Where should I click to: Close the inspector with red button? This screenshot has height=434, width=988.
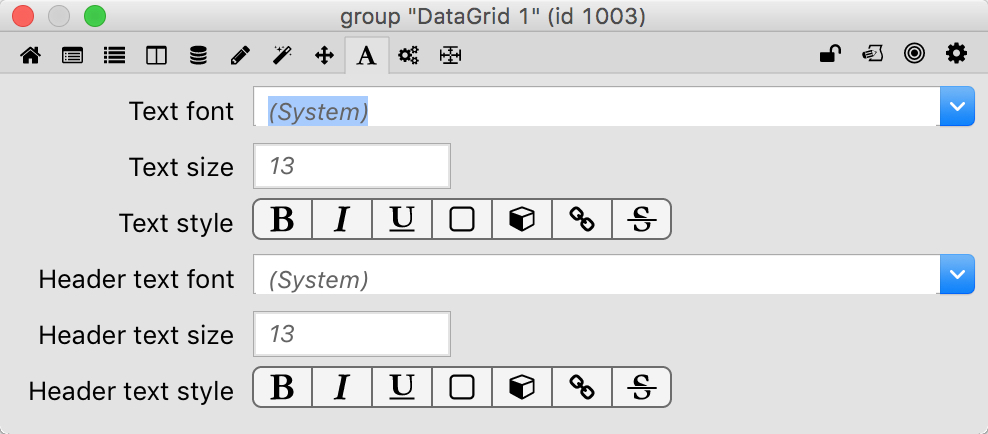click(23, 16)
